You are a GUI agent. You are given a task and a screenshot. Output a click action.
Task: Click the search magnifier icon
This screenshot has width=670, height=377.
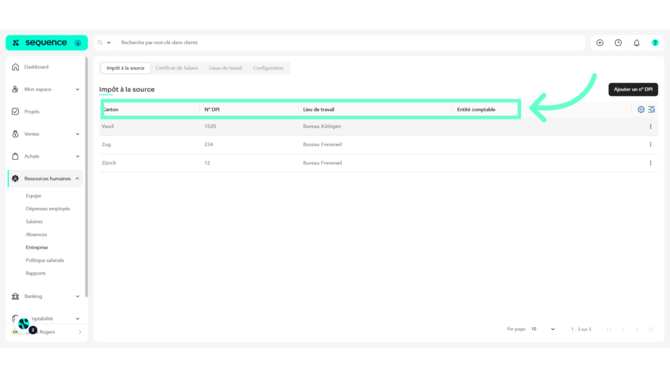pos(100,43)
